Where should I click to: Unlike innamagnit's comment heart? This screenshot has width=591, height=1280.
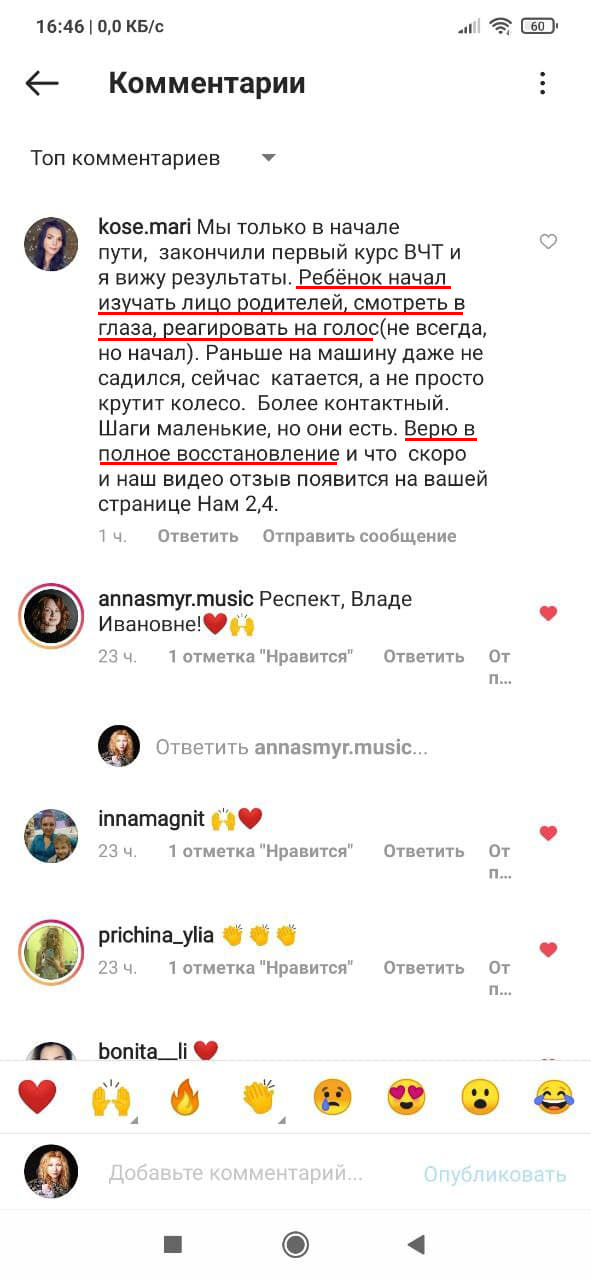pyautogui.click(x=548, y=832)
